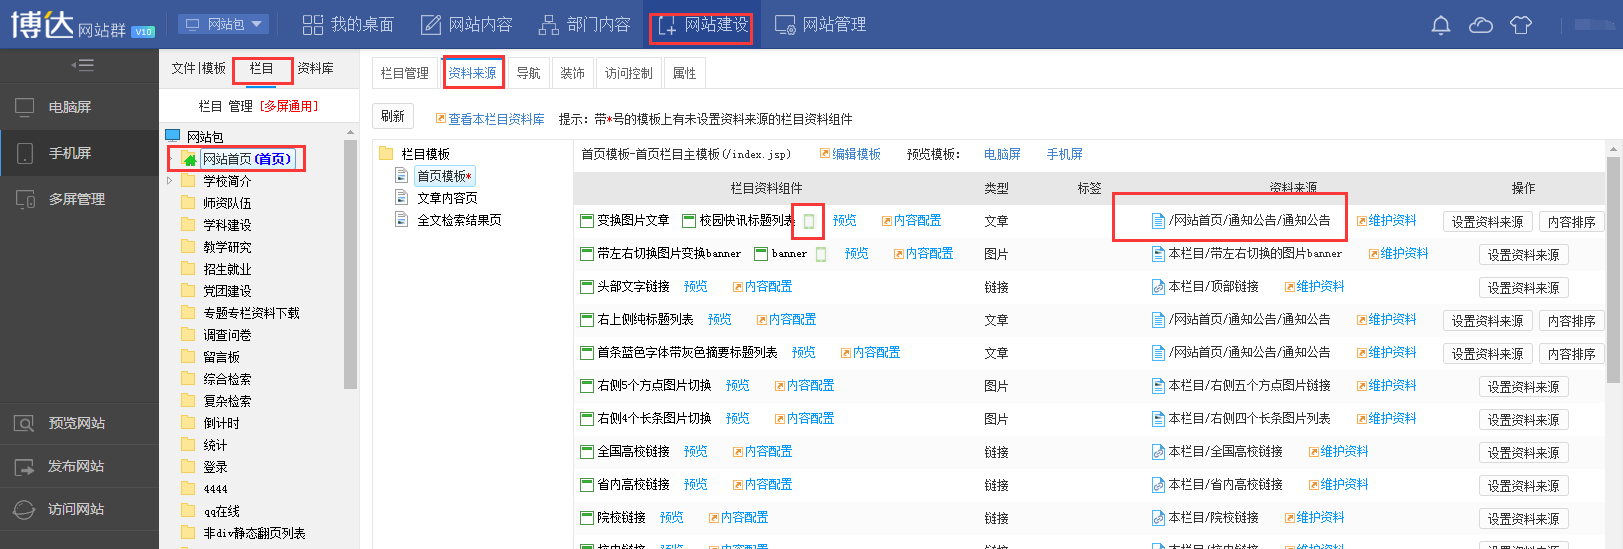Select the 师资队伍 folder
Screen dimensions: 1623x549
[227, 203]
